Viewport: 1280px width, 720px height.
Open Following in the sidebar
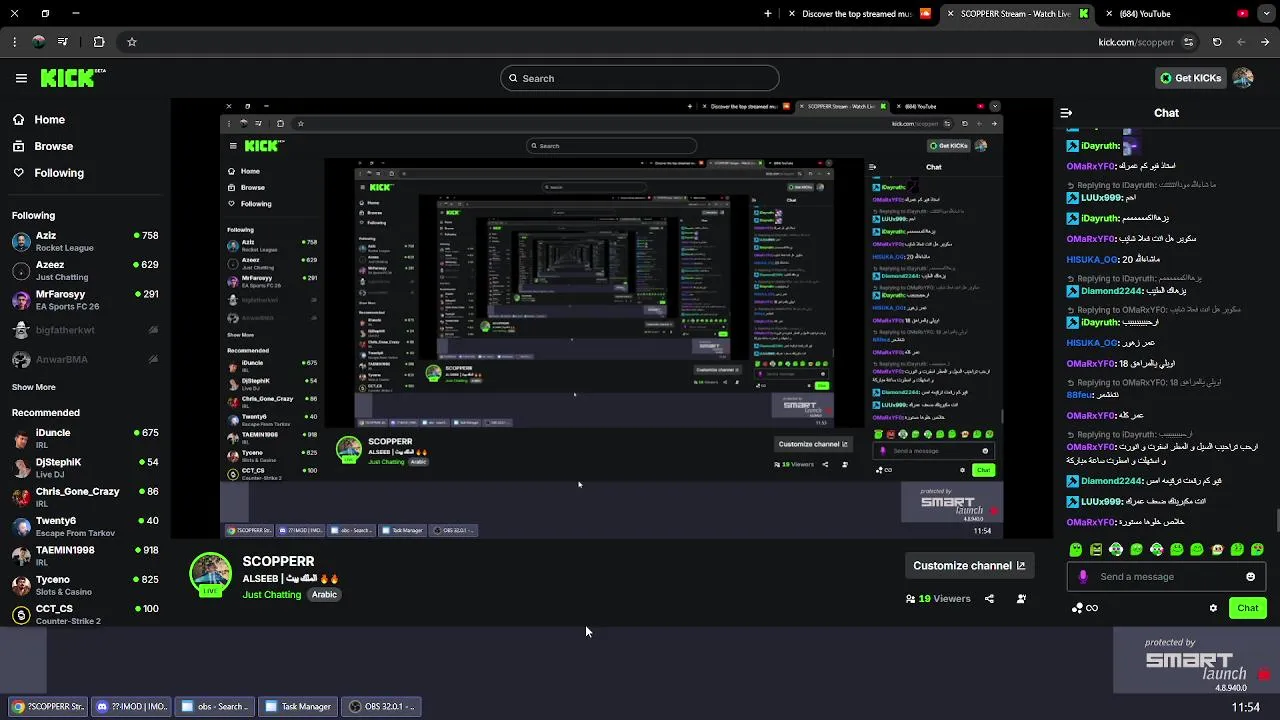pos(48,173)
